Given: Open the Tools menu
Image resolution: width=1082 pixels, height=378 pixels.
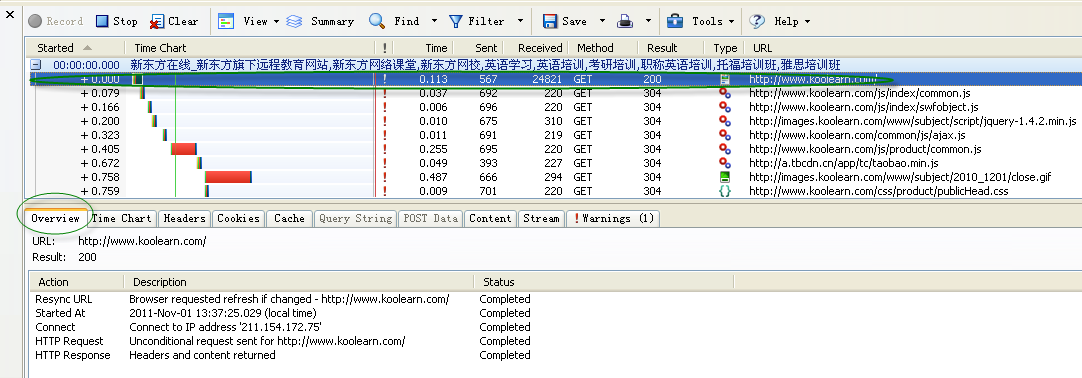Looking at the screenshot, I should click(x=700, y=21).
